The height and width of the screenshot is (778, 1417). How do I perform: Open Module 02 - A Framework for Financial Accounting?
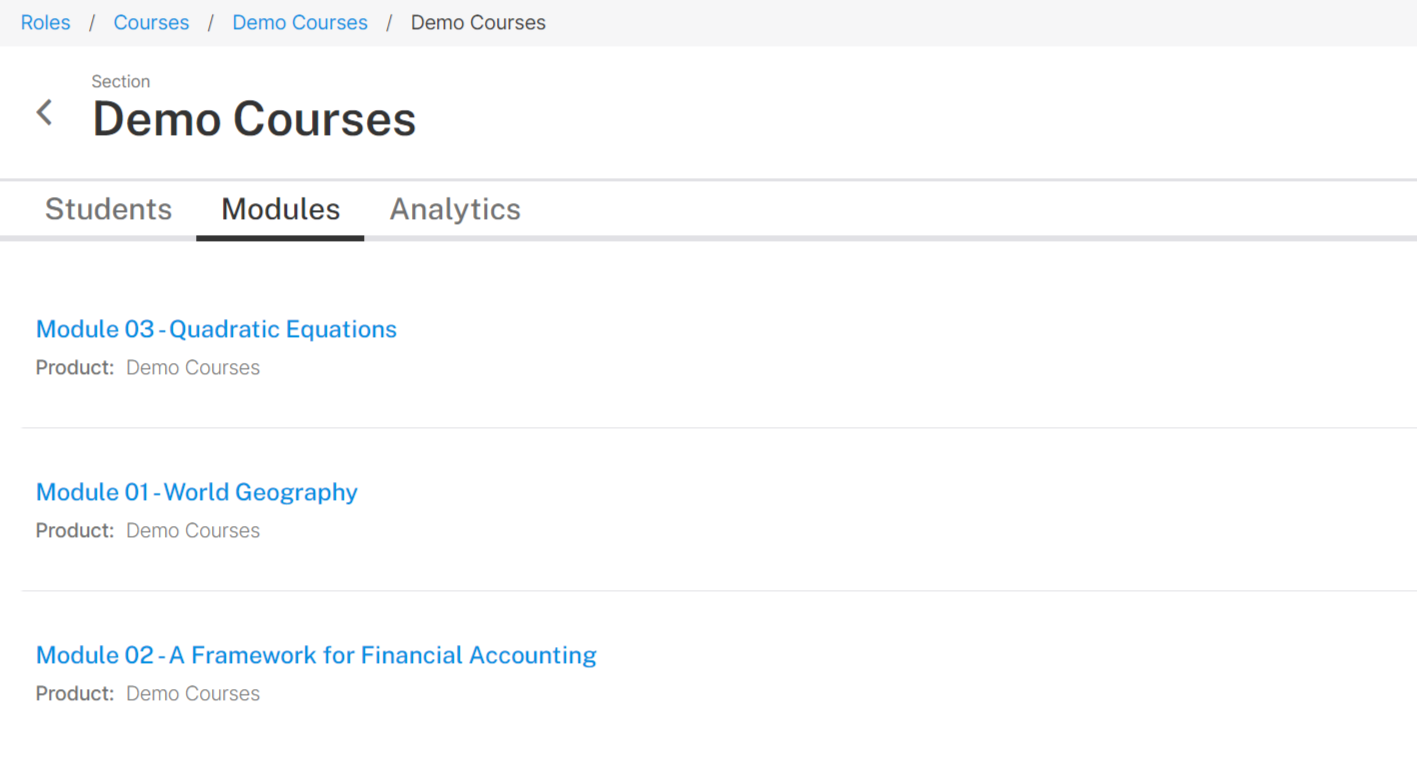coord(316,655)
